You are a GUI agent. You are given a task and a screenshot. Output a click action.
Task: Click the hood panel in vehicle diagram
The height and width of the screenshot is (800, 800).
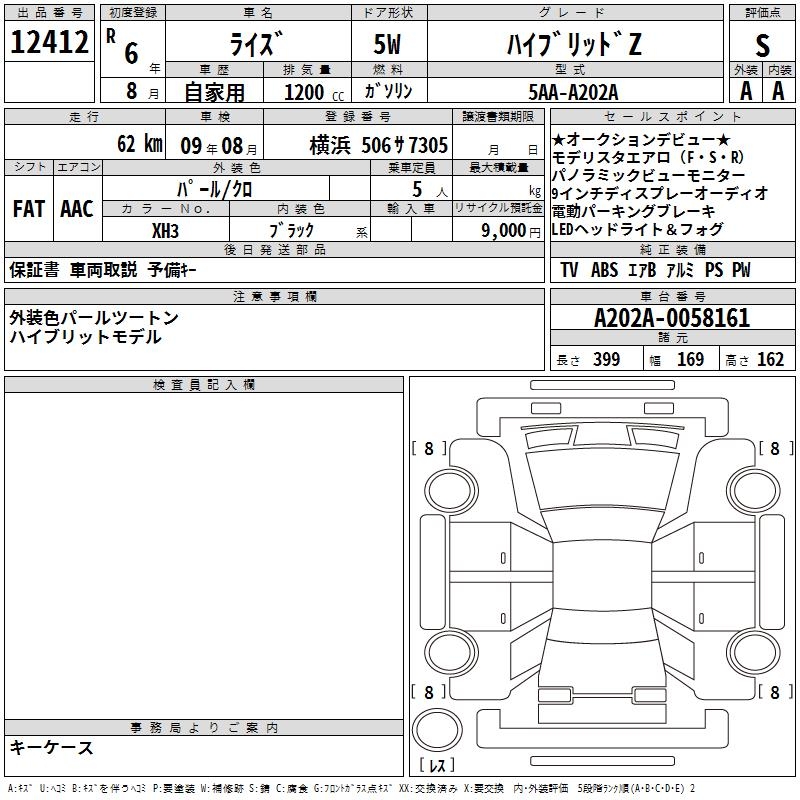[603, 480]
